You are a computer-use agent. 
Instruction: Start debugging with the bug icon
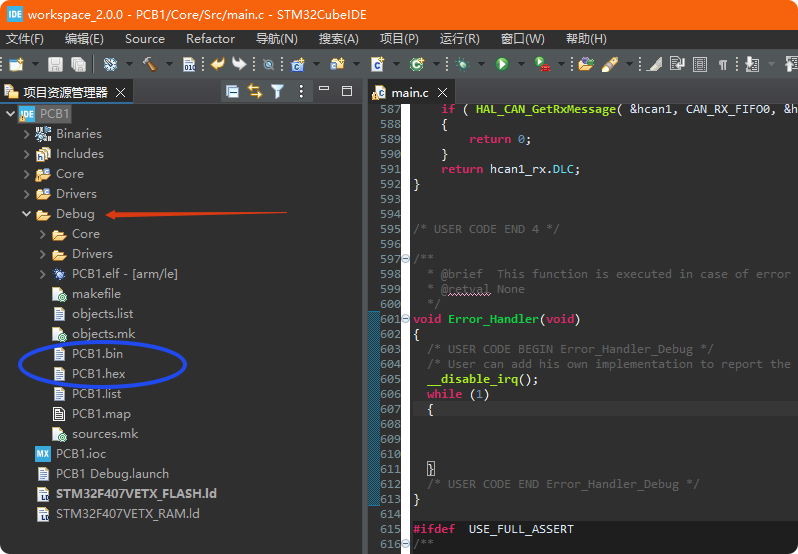(x=462, y=64)
